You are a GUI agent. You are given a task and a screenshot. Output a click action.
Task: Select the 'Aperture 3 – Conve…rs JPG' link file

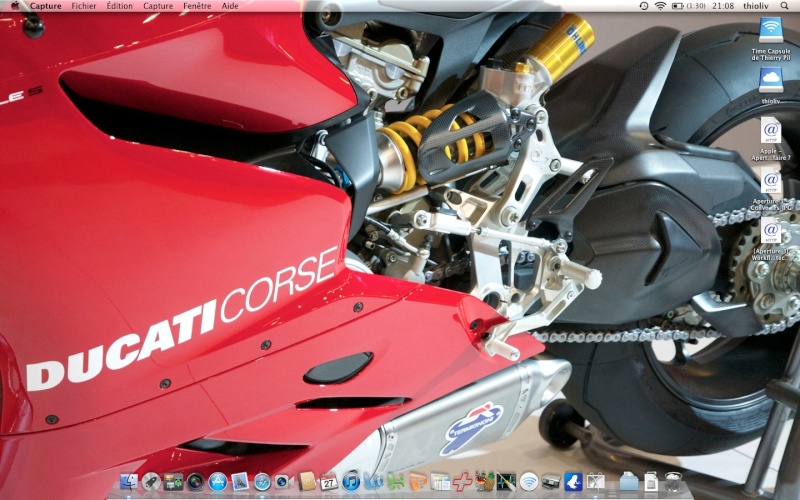pyautogui.click(x=770, y=189)
